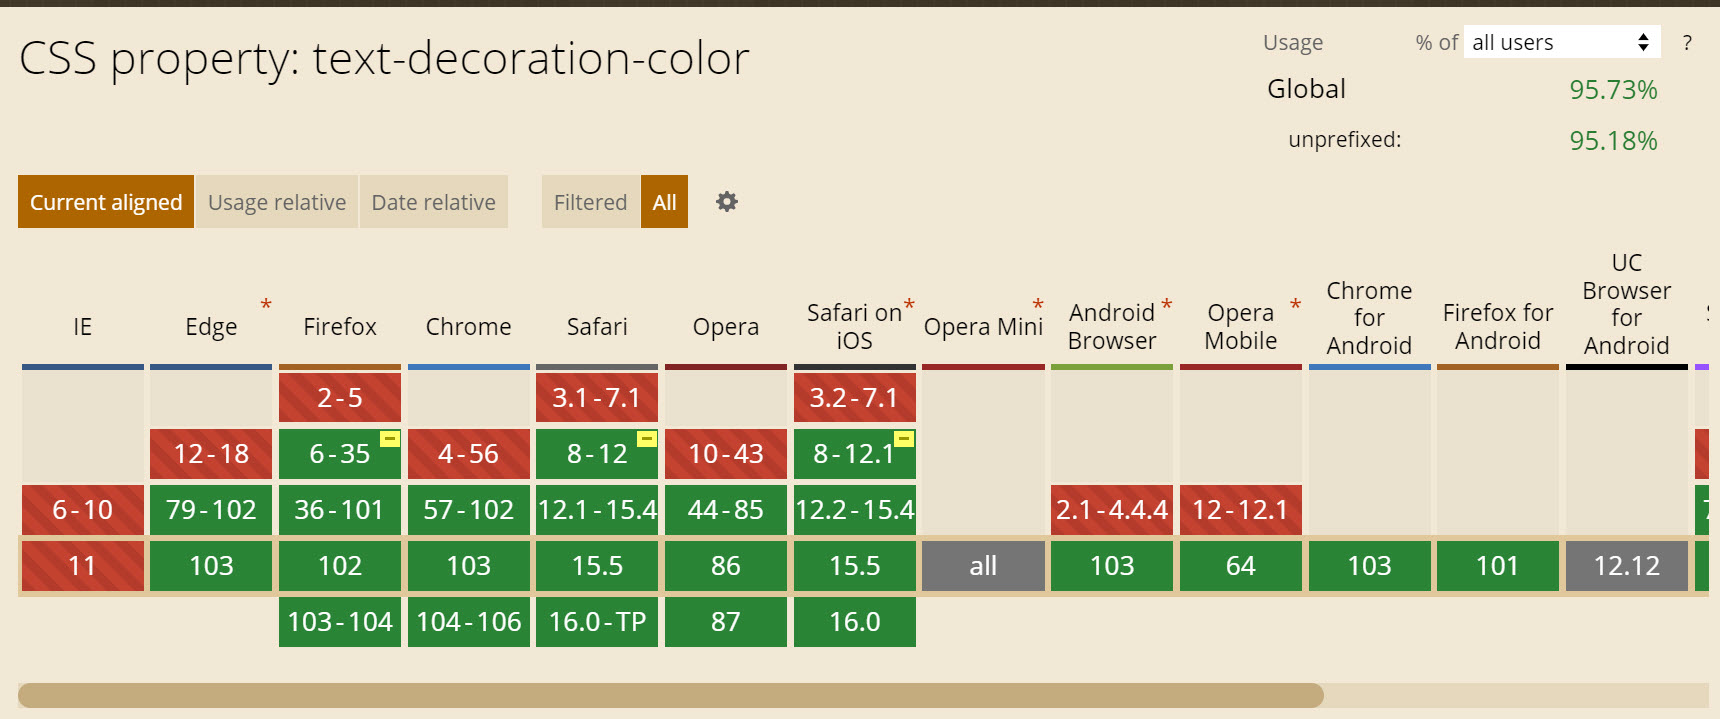The width and height of the screenshot is (1720, 719).
Task: Select the Android Browser 2.1-4.4.4 cell
Action: pos(1112,510)
